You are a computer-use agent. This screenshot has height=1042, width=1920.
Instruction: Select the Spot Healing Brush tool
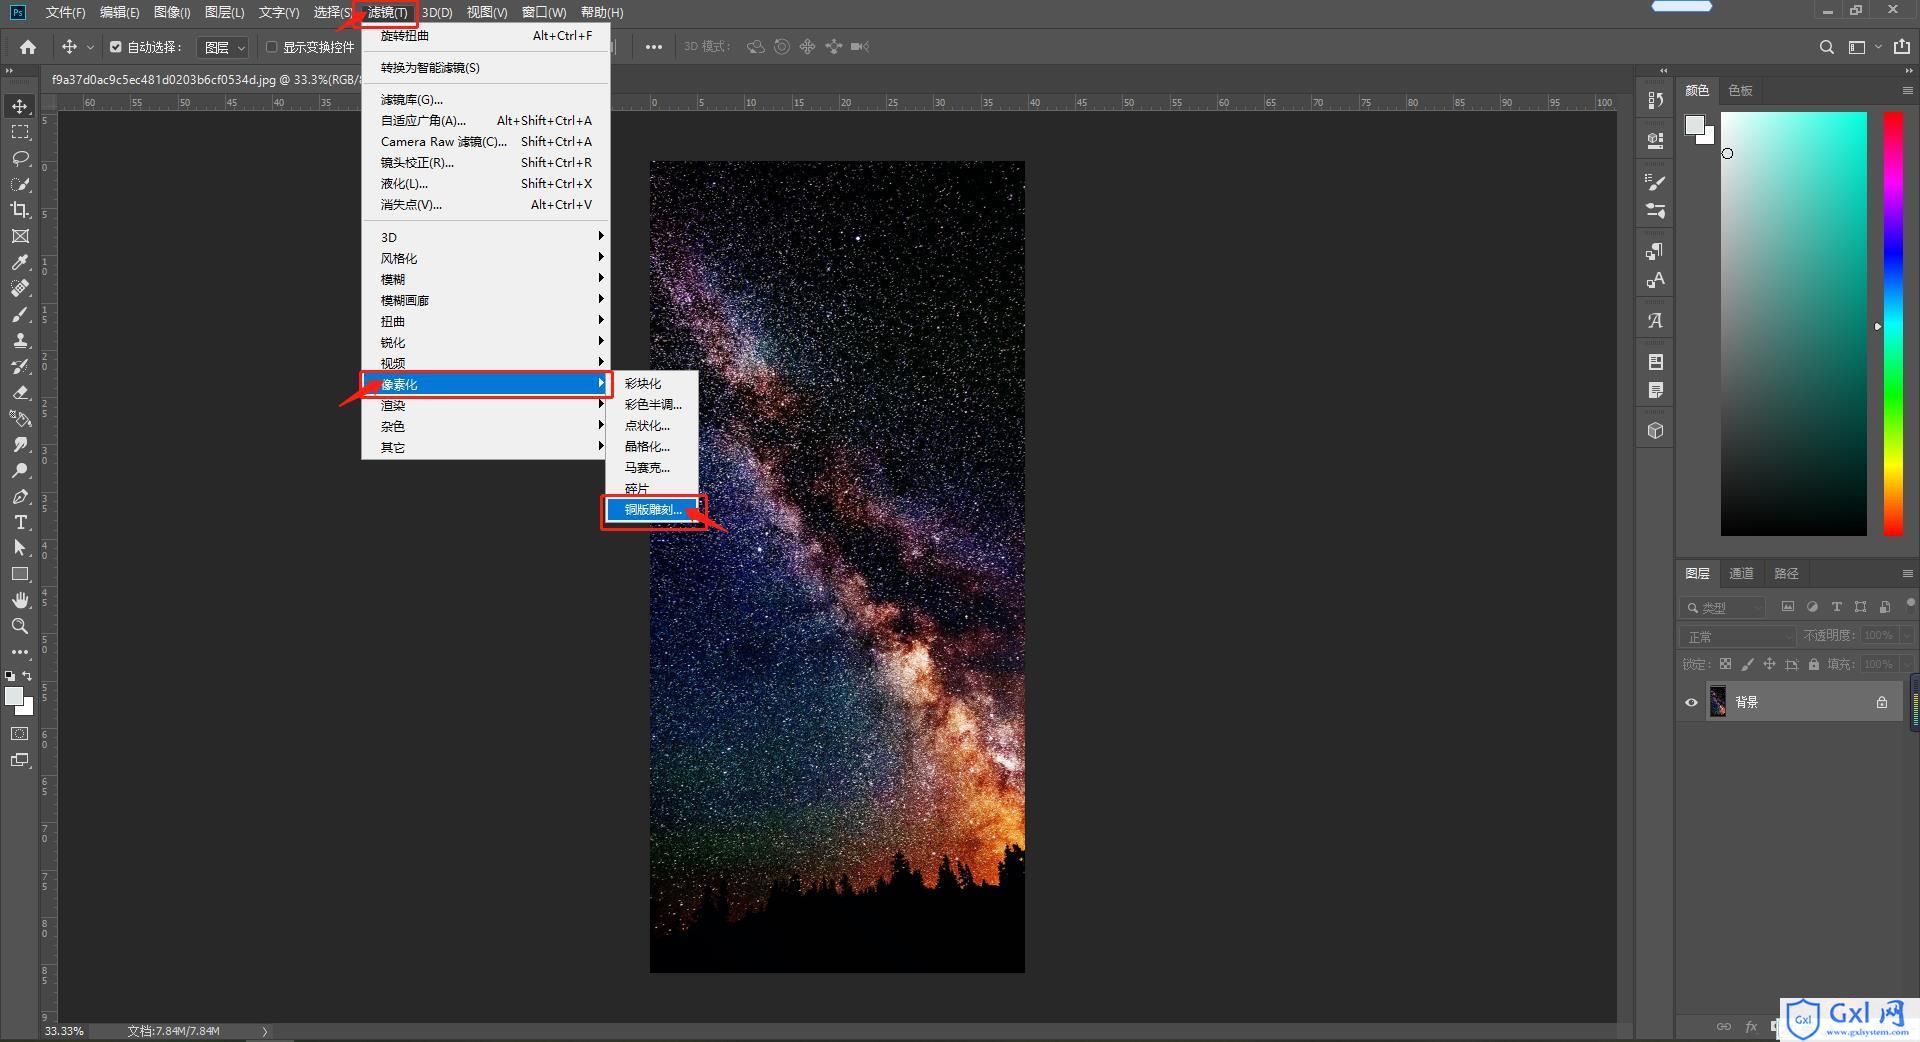click(20, 288)
